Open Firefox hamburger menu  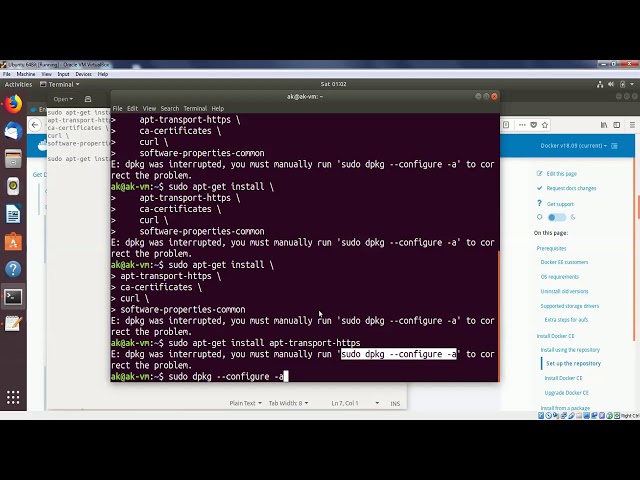[632, 125]
